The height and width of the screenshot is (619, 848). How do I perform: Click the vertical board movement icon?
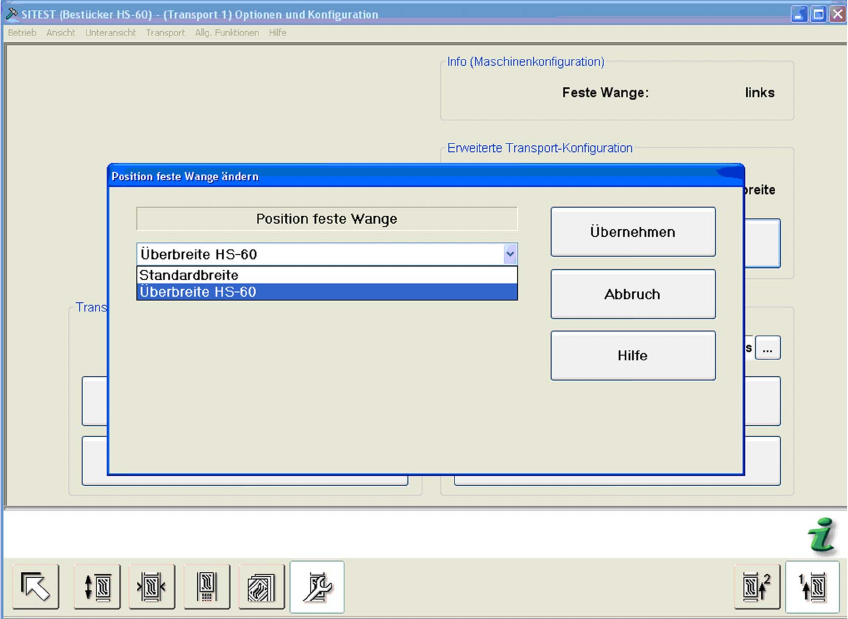pyautogui.click(x=97, y=586)
